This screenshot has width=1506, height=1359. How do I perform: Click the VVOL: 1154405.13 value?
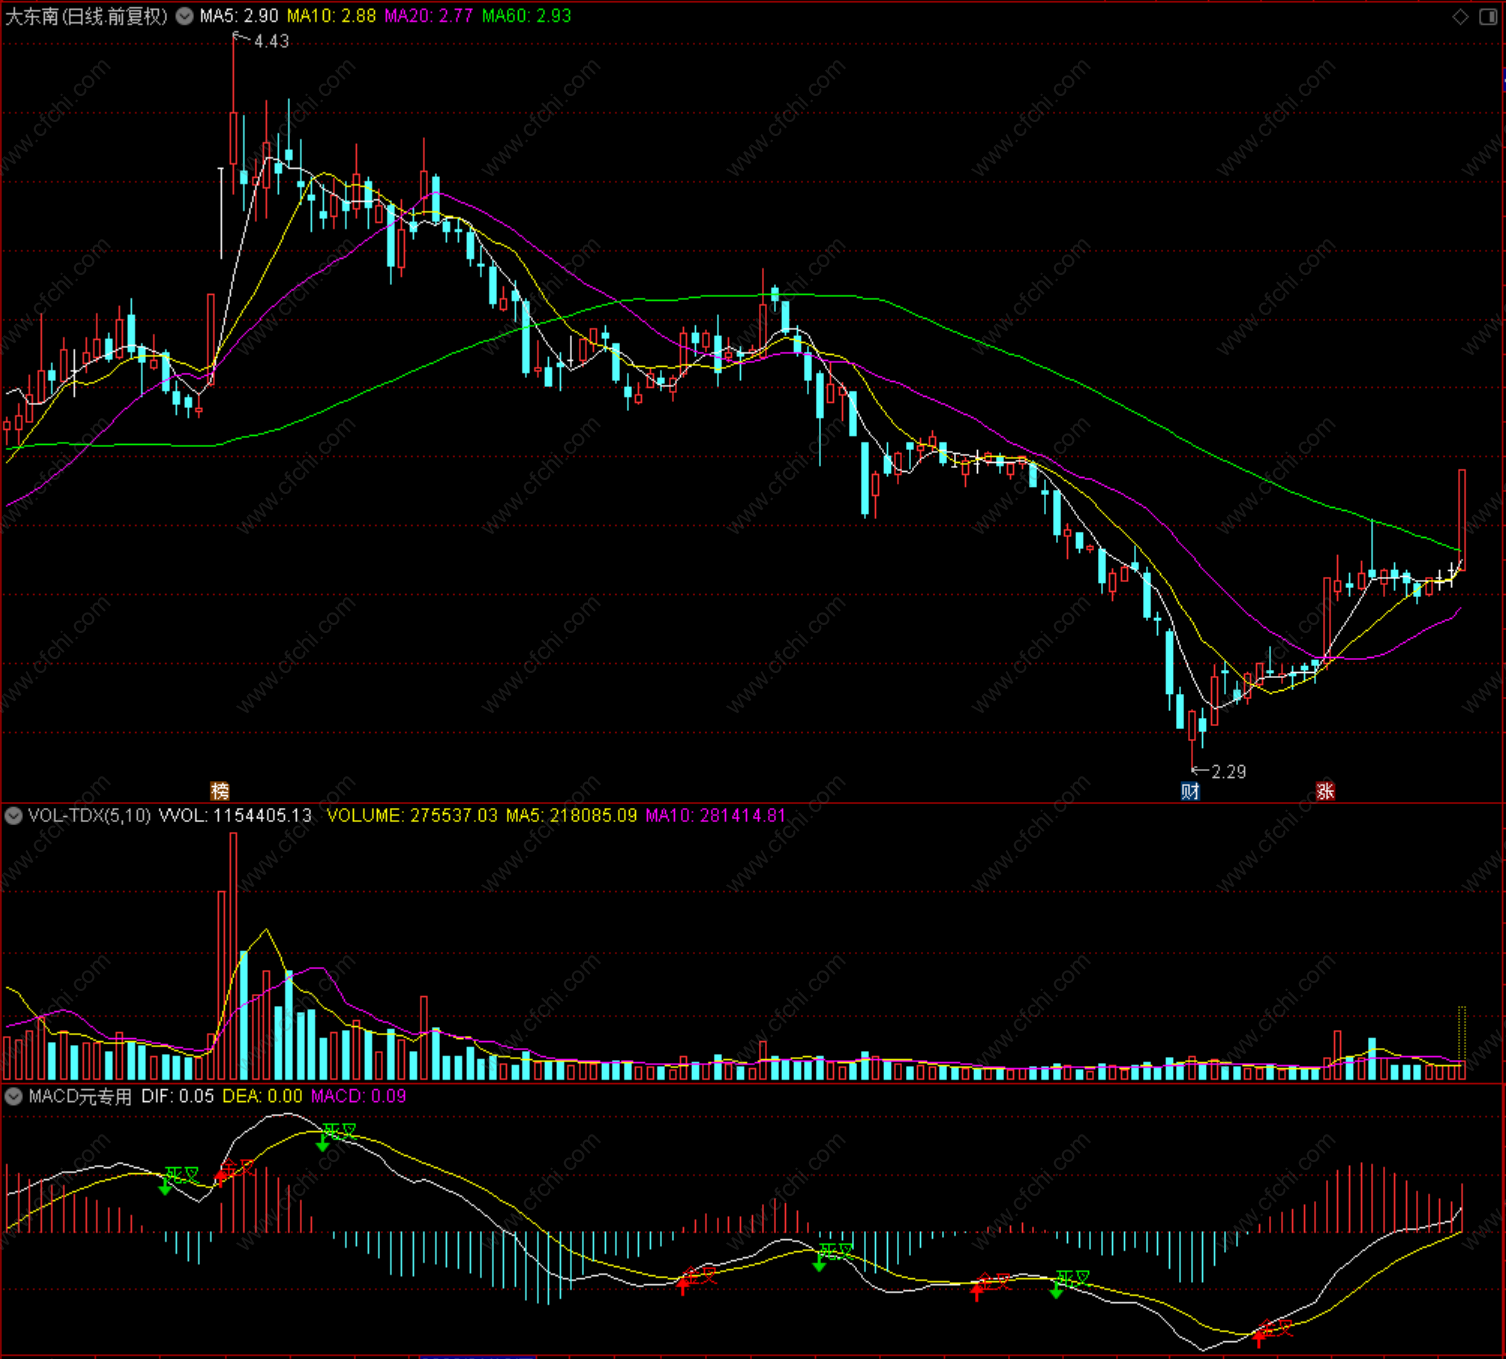(x=235, y=816)
